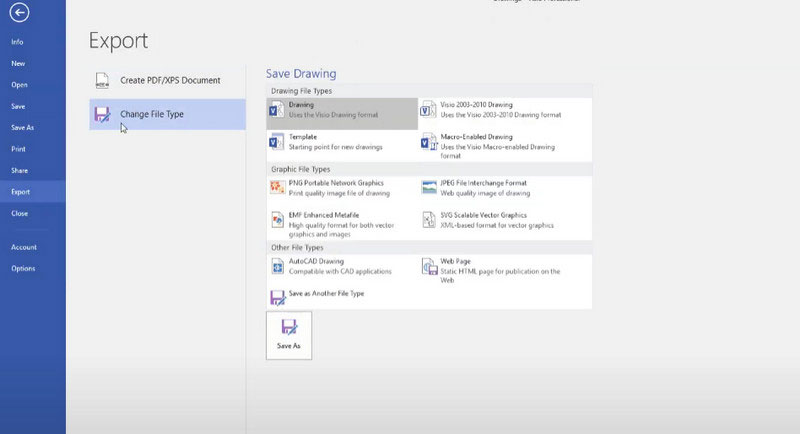Click the Visio 2003-2010 Drawing icon
This screenshot has height=434, width=800.
[428, 110]
